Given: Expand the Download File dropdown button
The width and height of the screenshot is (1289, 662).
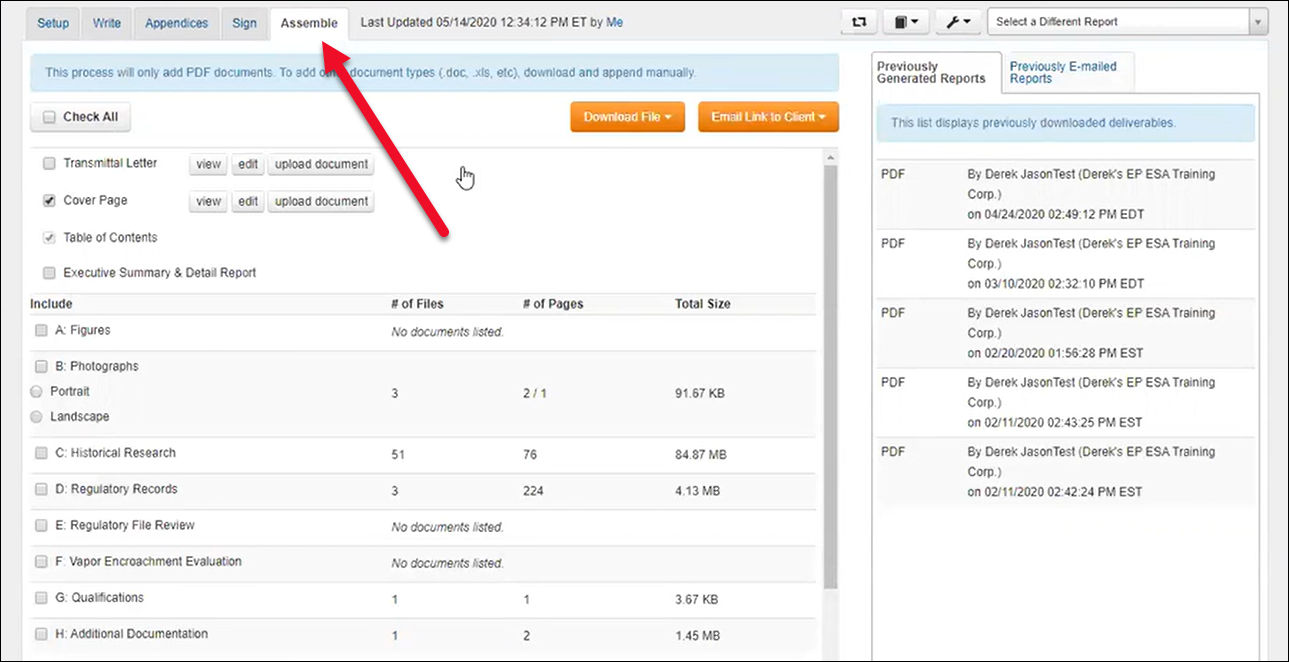Looking at the screenshot, I should 627,117.
